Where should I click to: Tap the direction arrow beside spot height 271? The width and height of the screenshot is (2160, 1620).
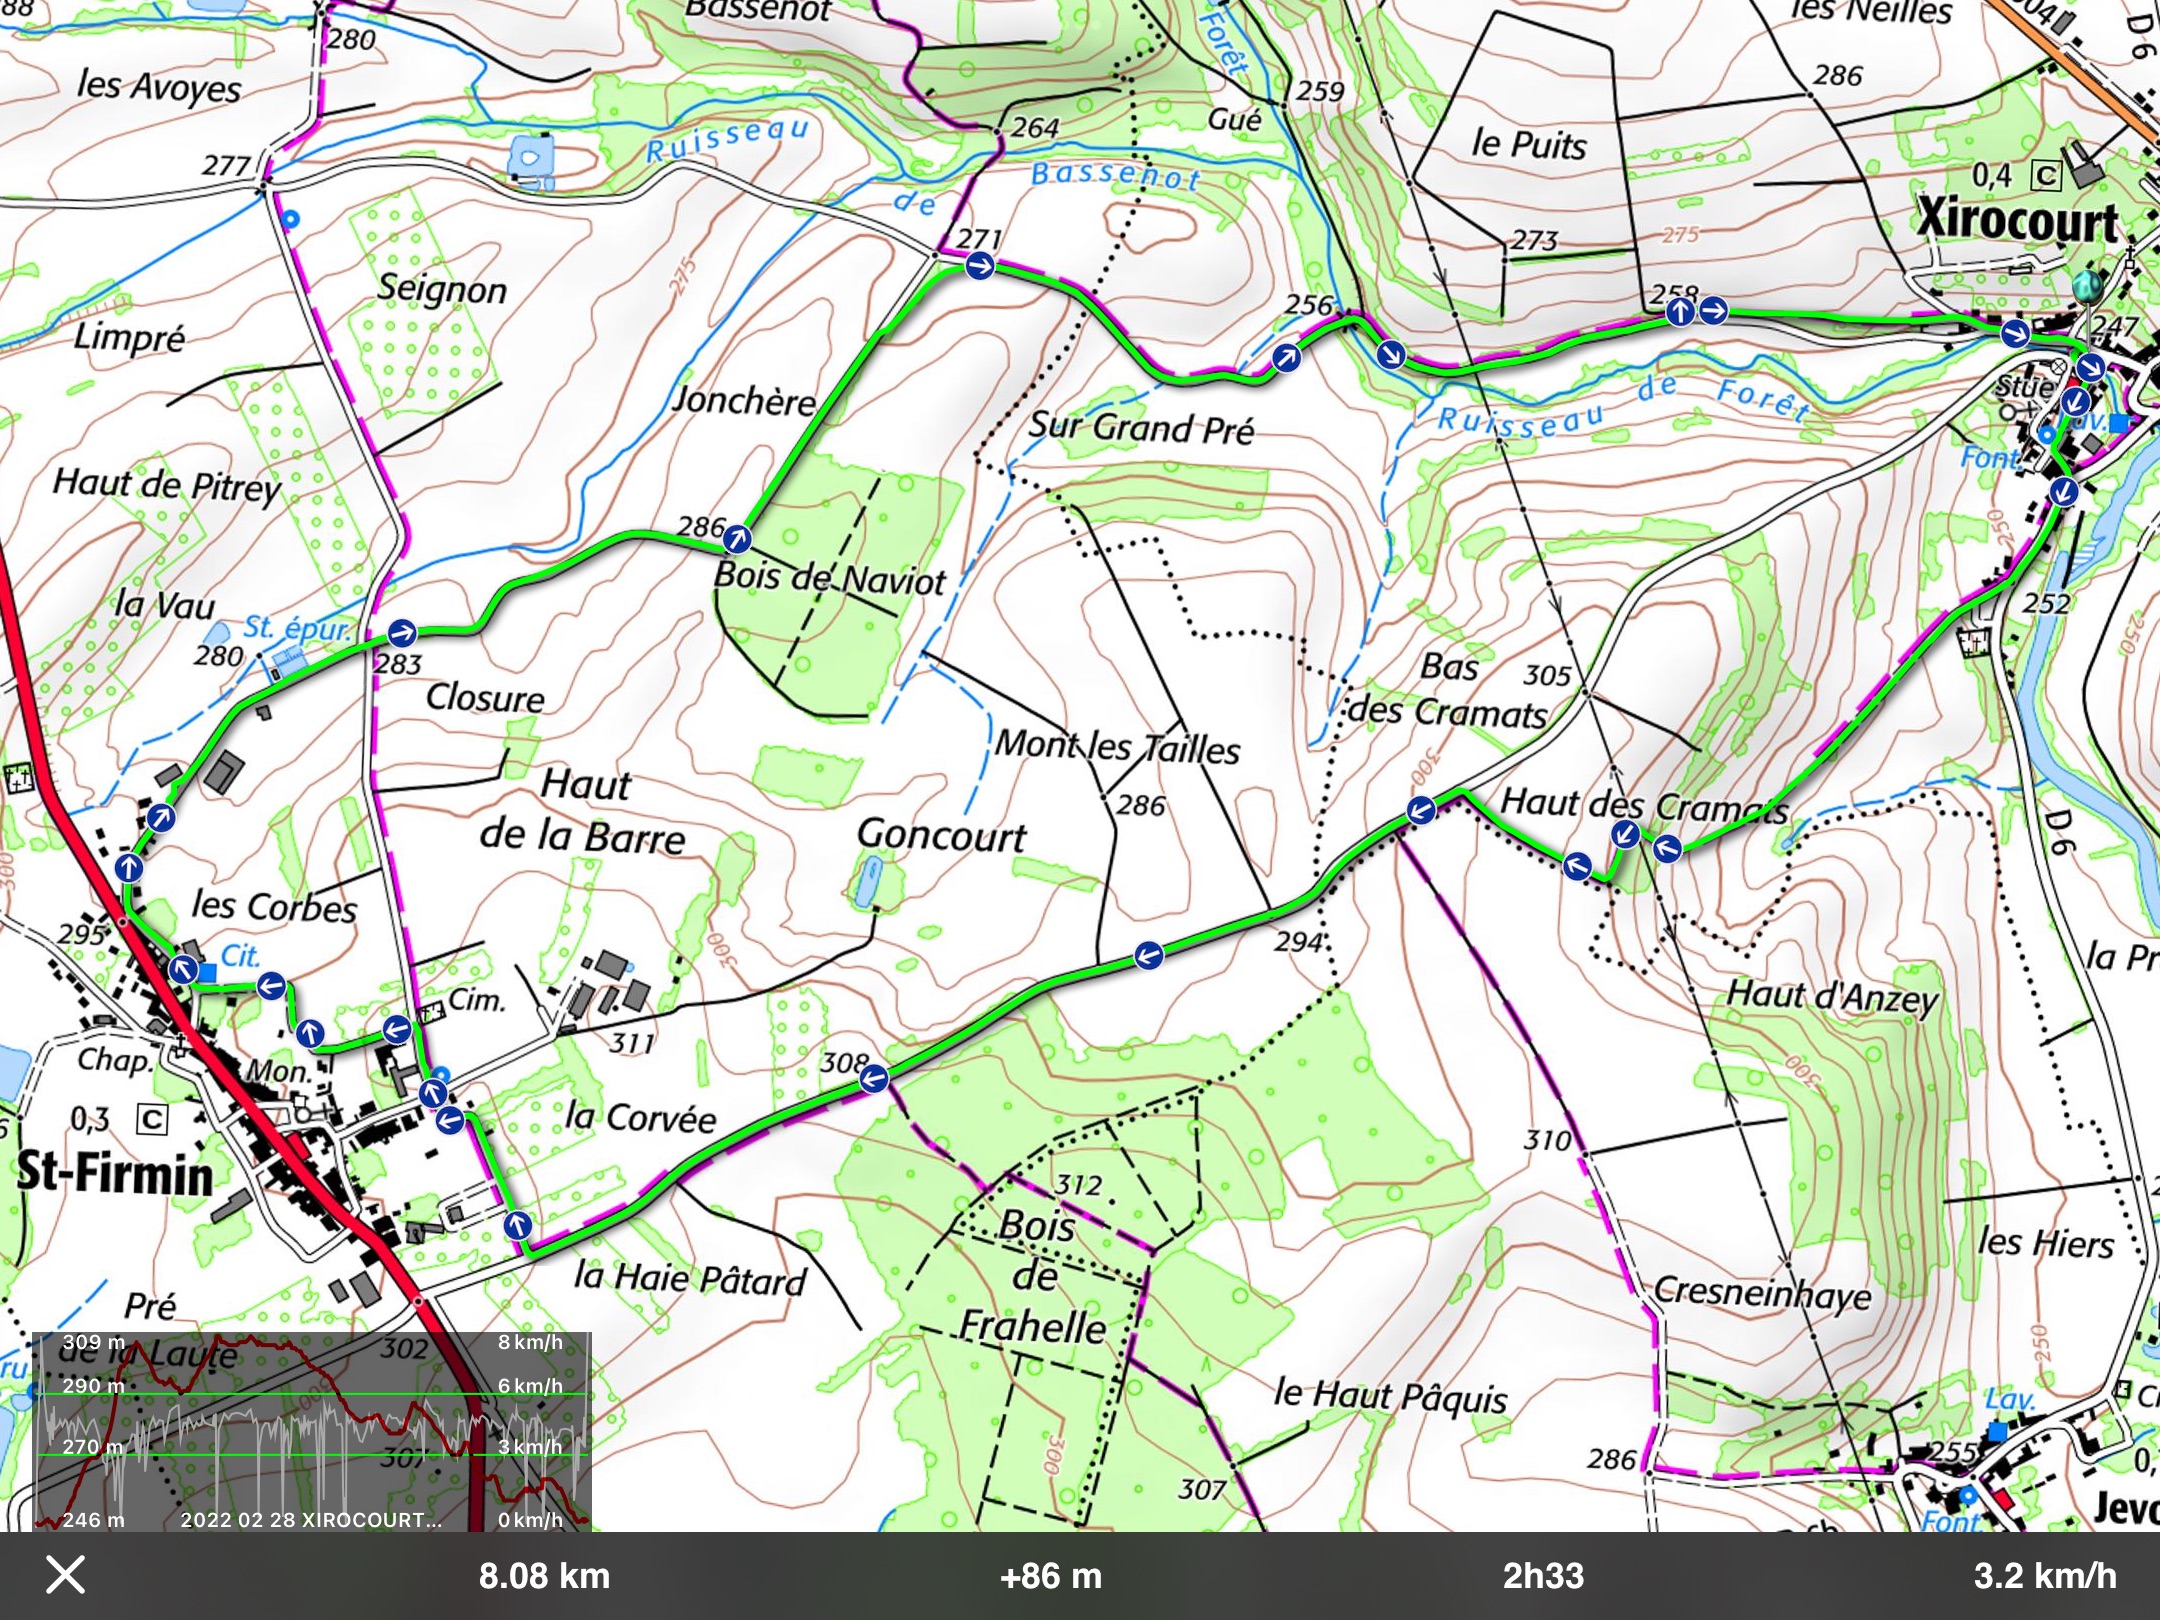[980, 267]
